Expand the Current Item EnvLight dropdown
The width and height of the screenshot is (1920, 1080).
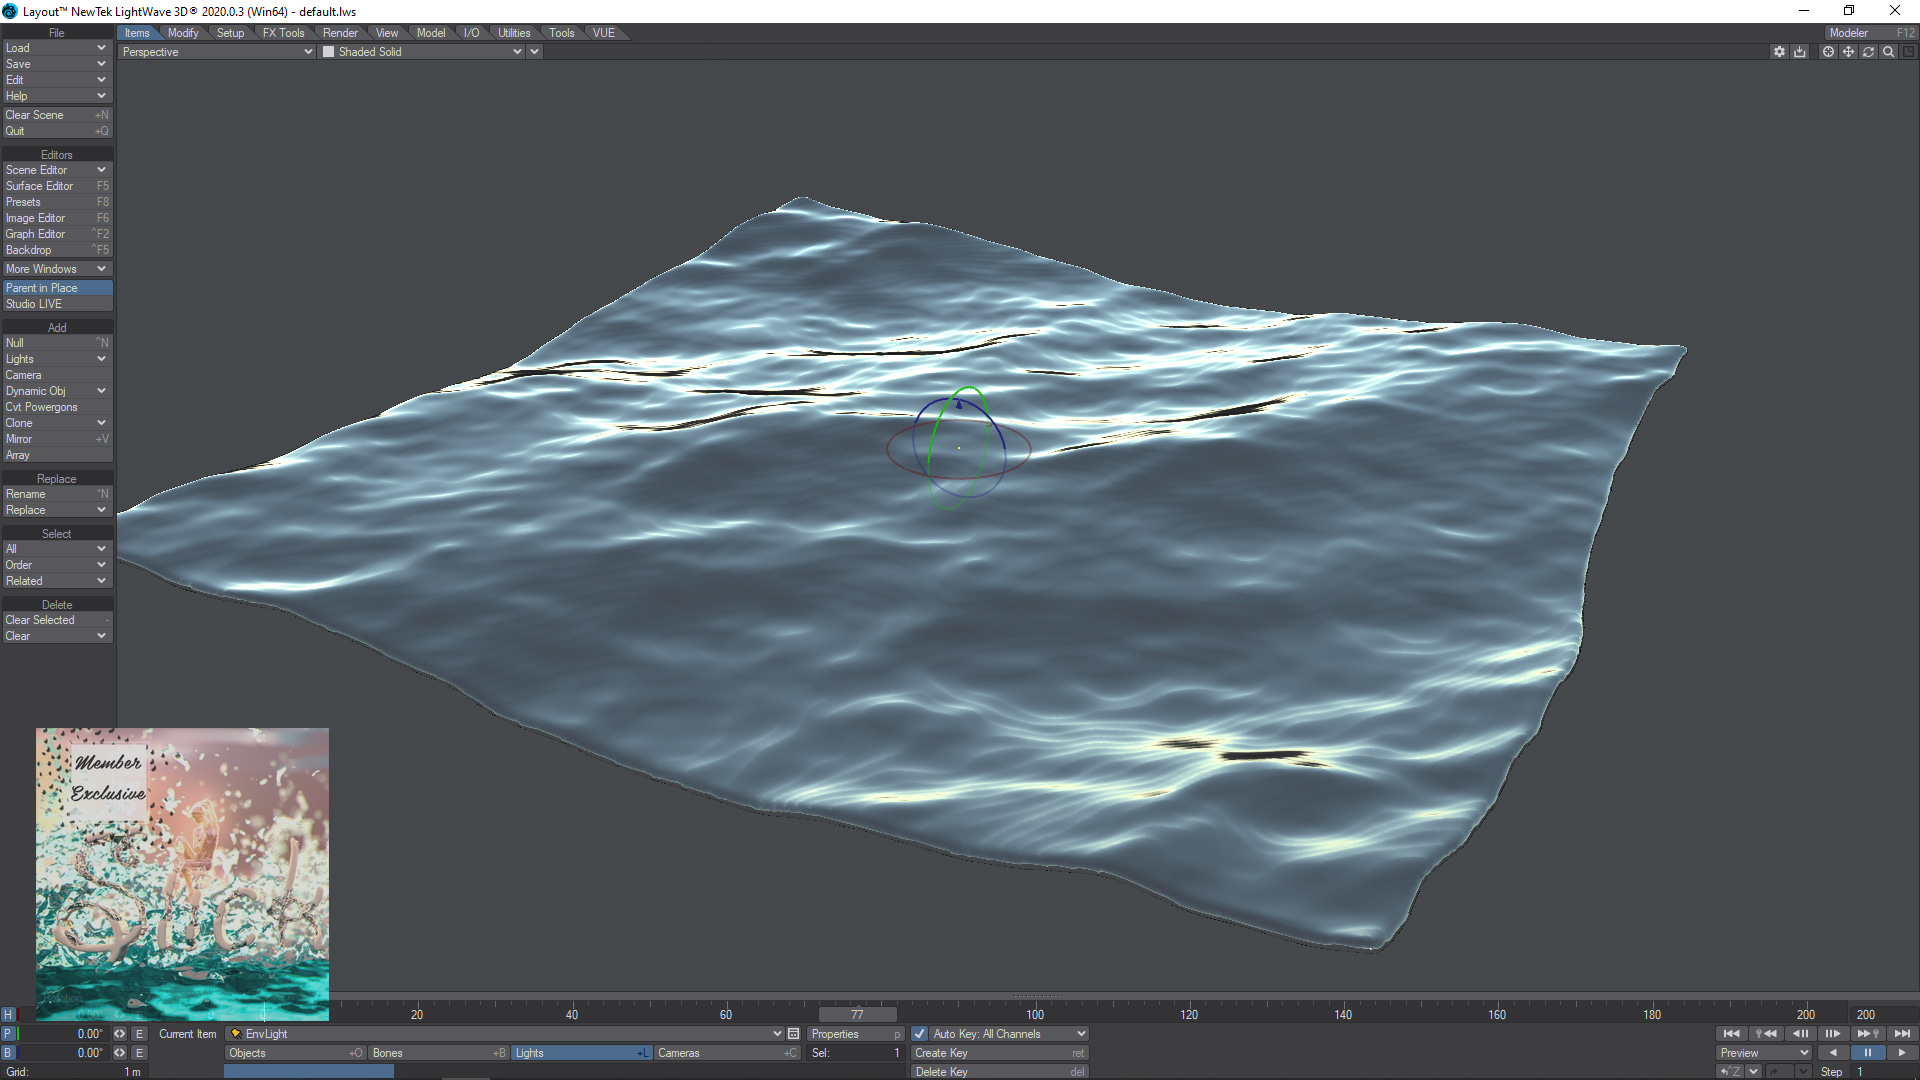point(777,1034)
